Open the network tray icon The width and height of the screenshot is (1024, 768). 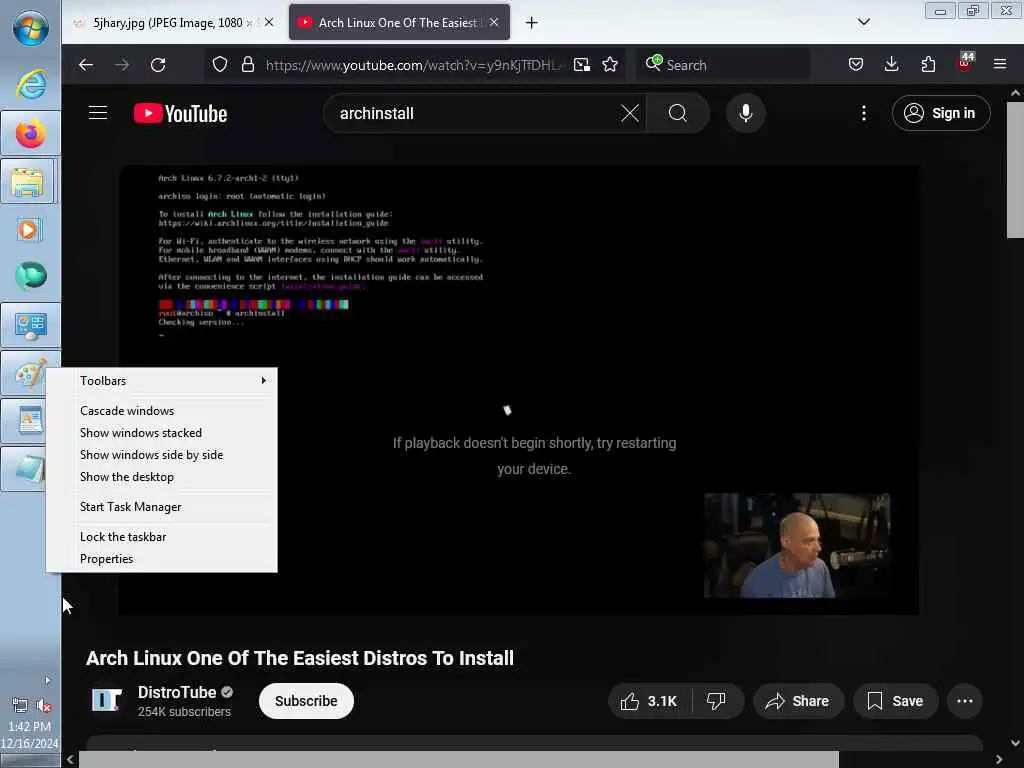20,705
